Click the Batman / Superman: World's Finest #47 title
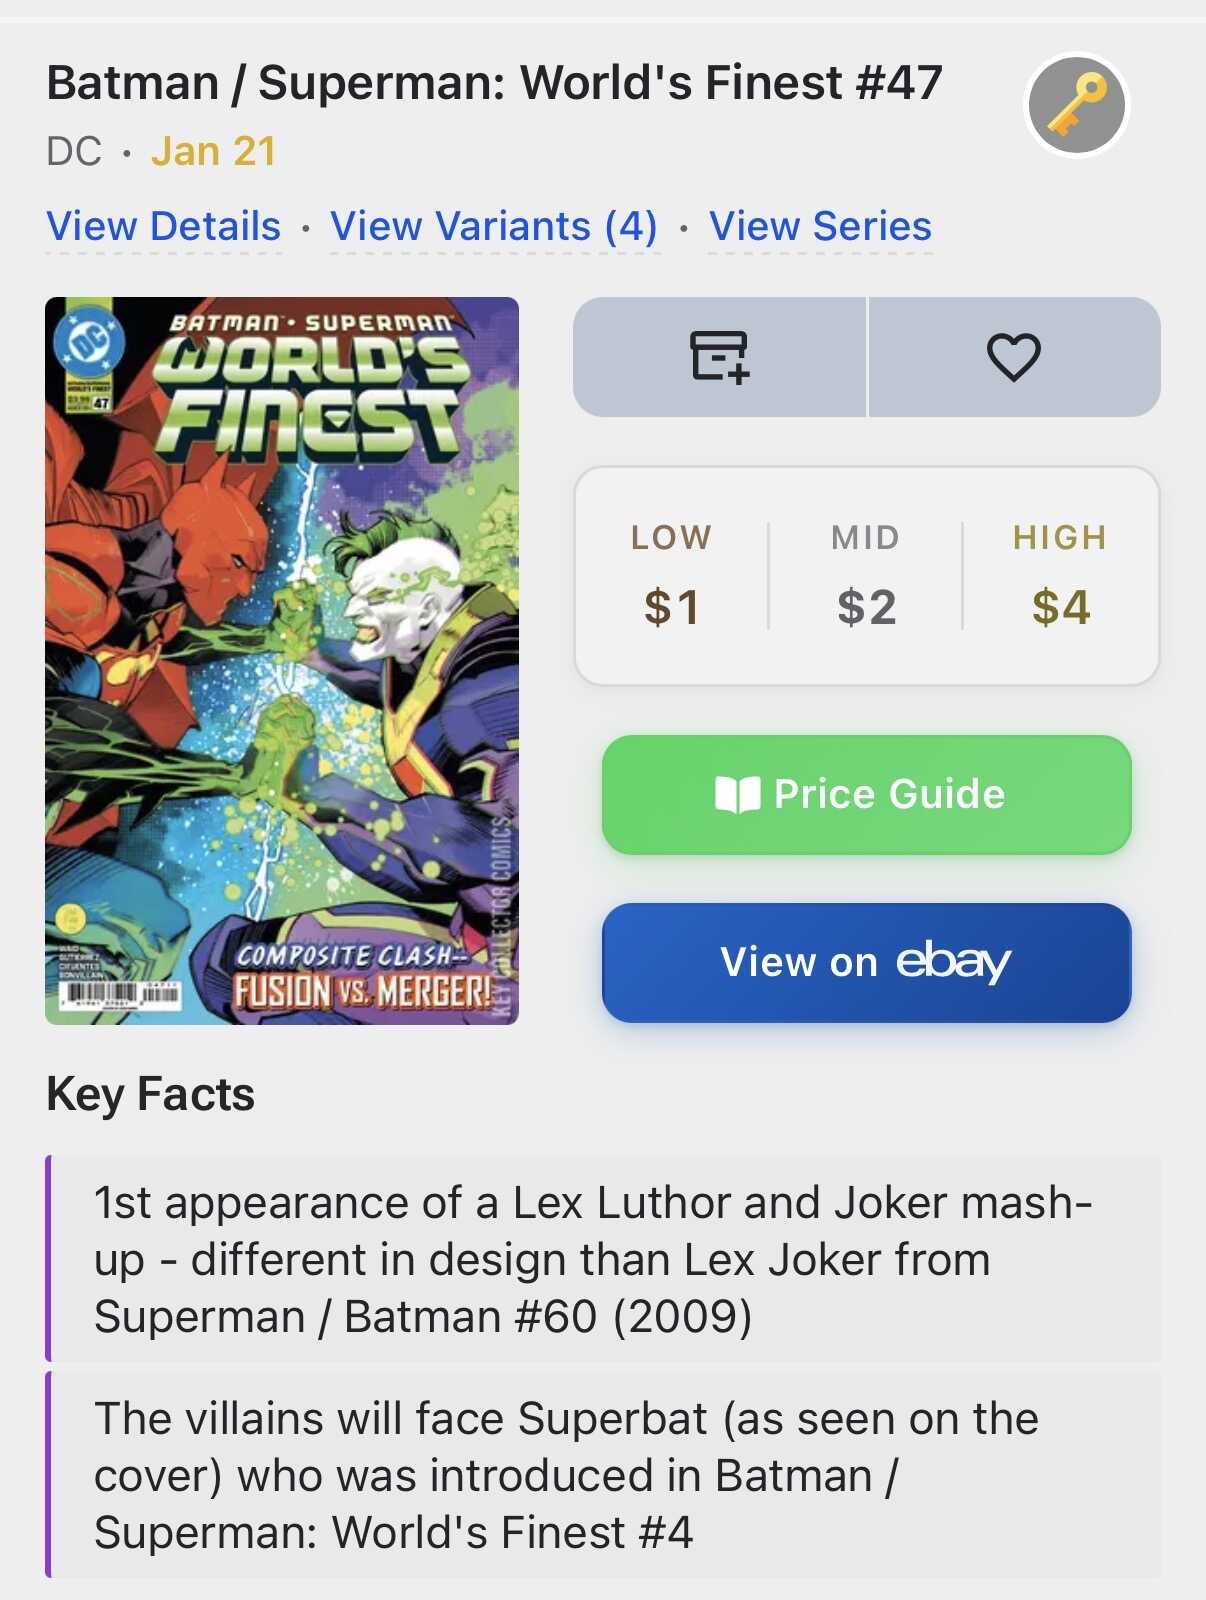 point(494,83)
